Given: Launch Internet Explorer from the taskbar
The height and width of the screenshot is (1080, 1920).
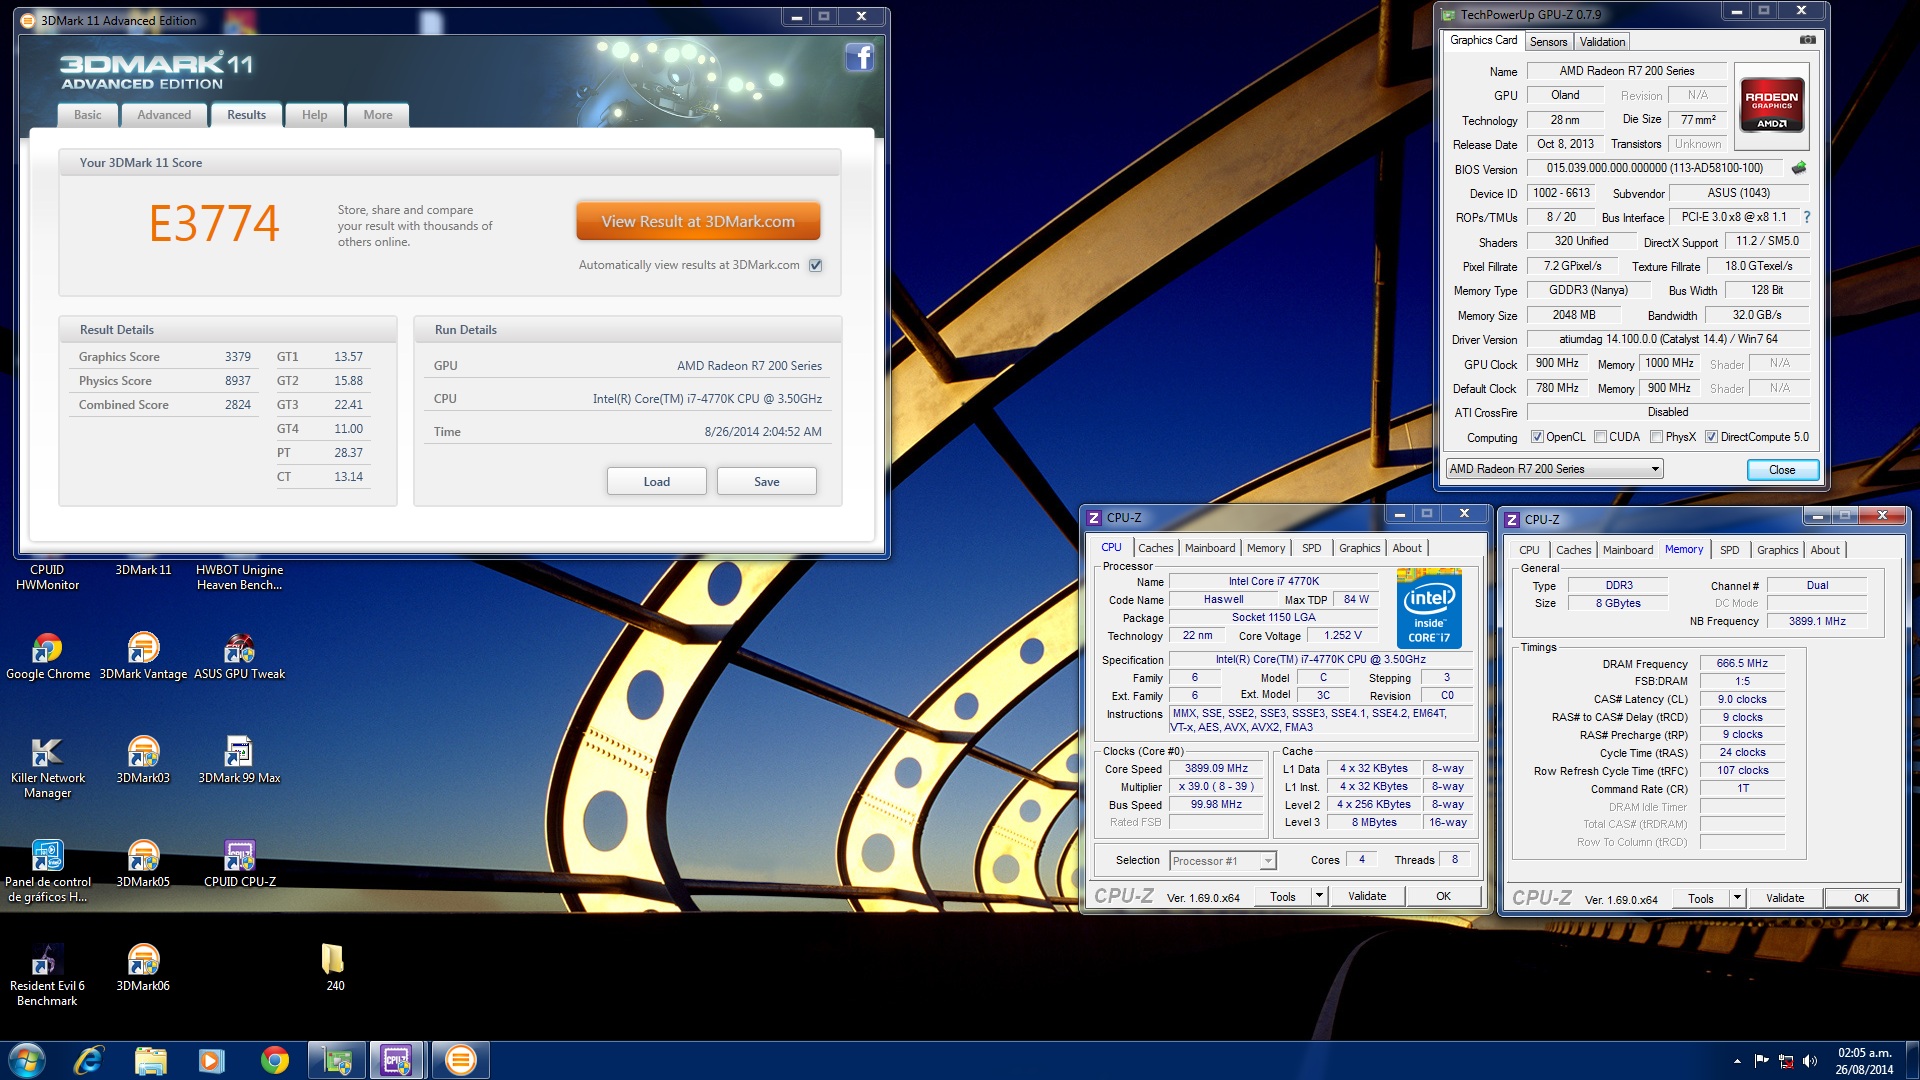Looking at the screenshot, I should point(88,1060).
